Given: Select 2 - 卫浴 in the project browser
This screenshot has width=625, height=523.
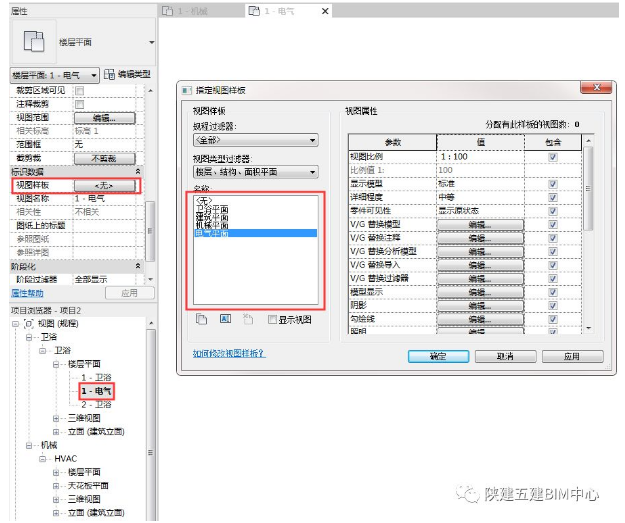Looking at the screenshot, I should pyautogui.click(x=96, y=405).
